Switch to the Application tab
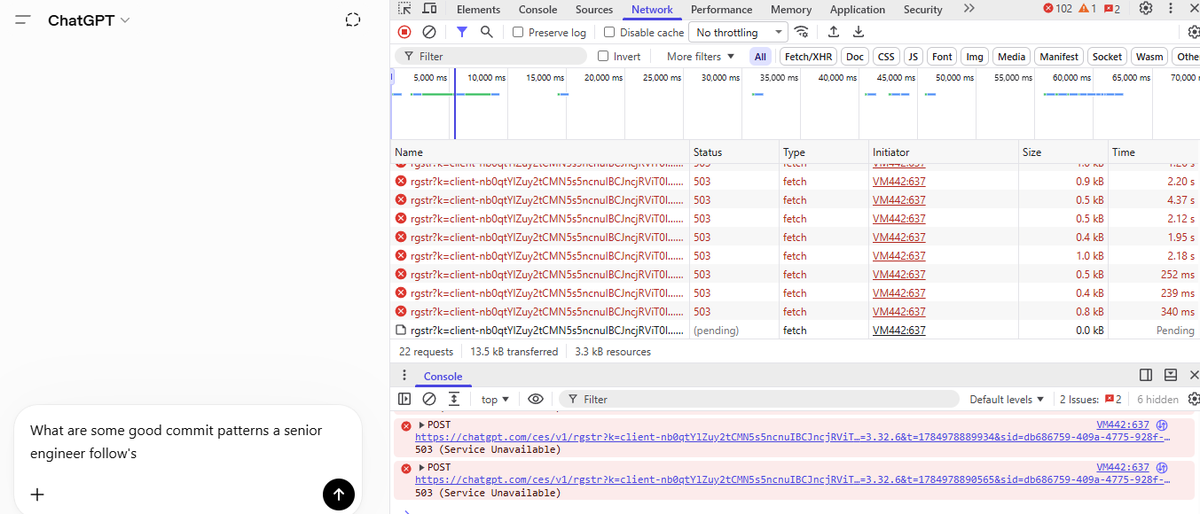This screenshot has height=514, width=1200. click(x=857, y=9)
